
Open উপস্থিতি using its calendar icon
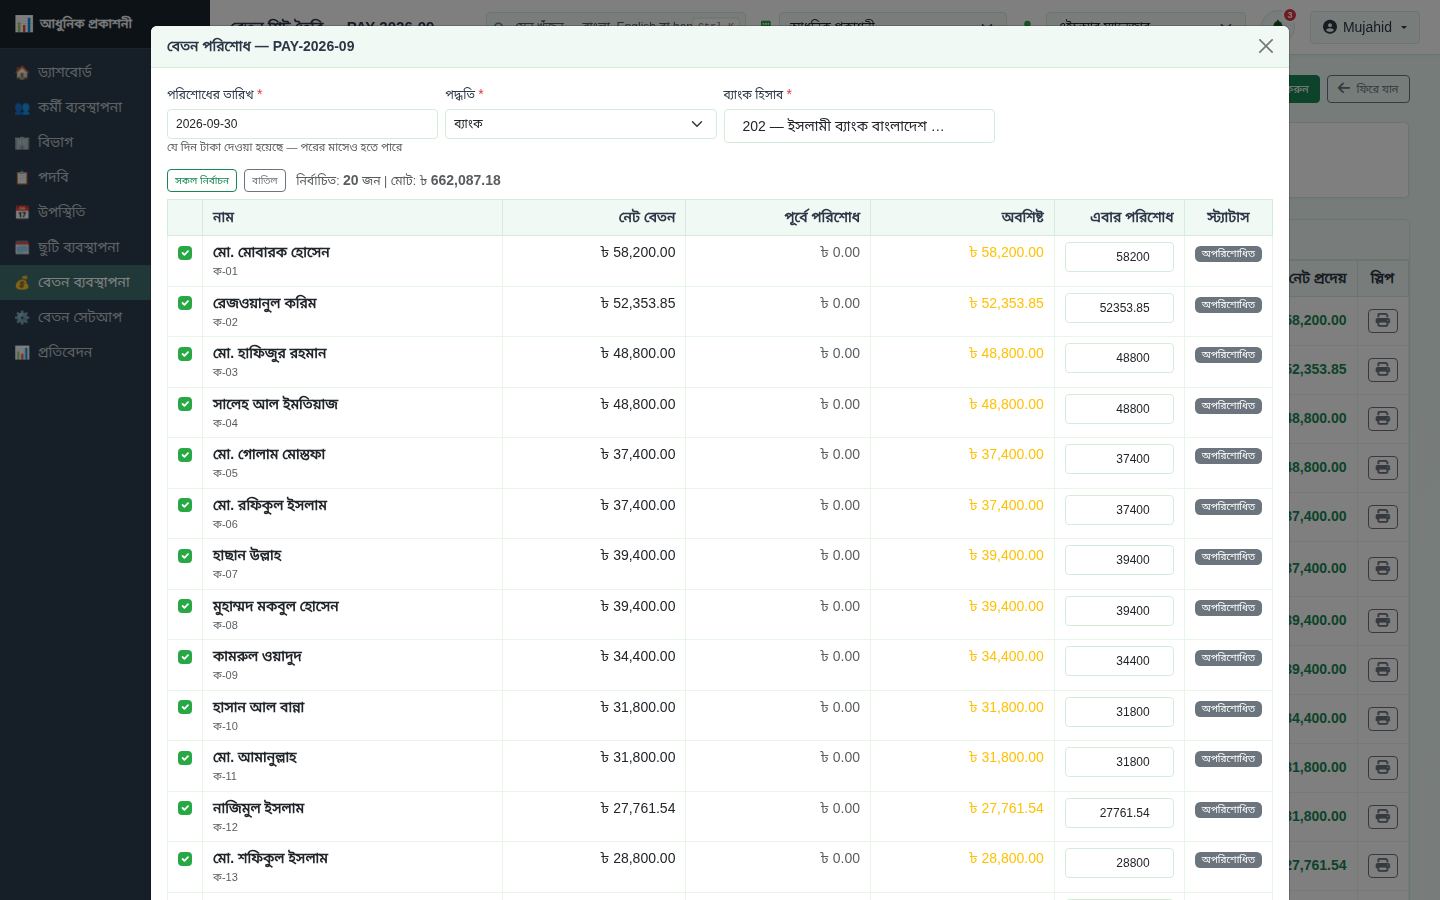pos(22,213)
